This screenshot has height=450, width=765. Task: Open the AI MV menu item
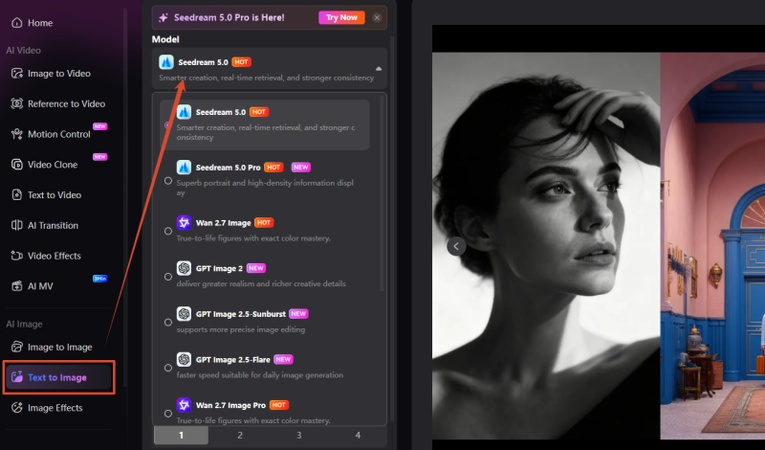59,286
